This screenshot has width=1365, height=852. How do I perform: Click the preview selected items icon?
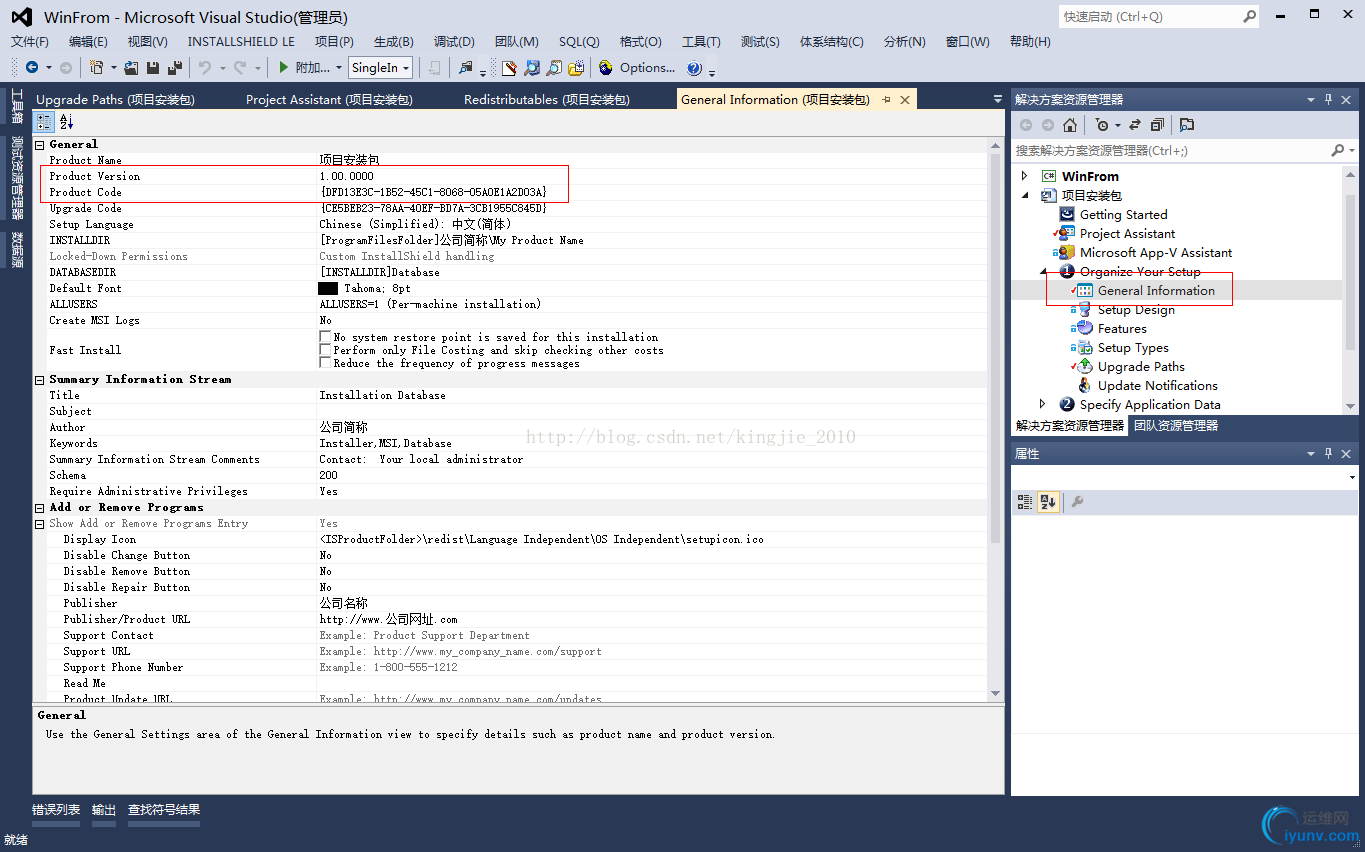coord(1187,125)
